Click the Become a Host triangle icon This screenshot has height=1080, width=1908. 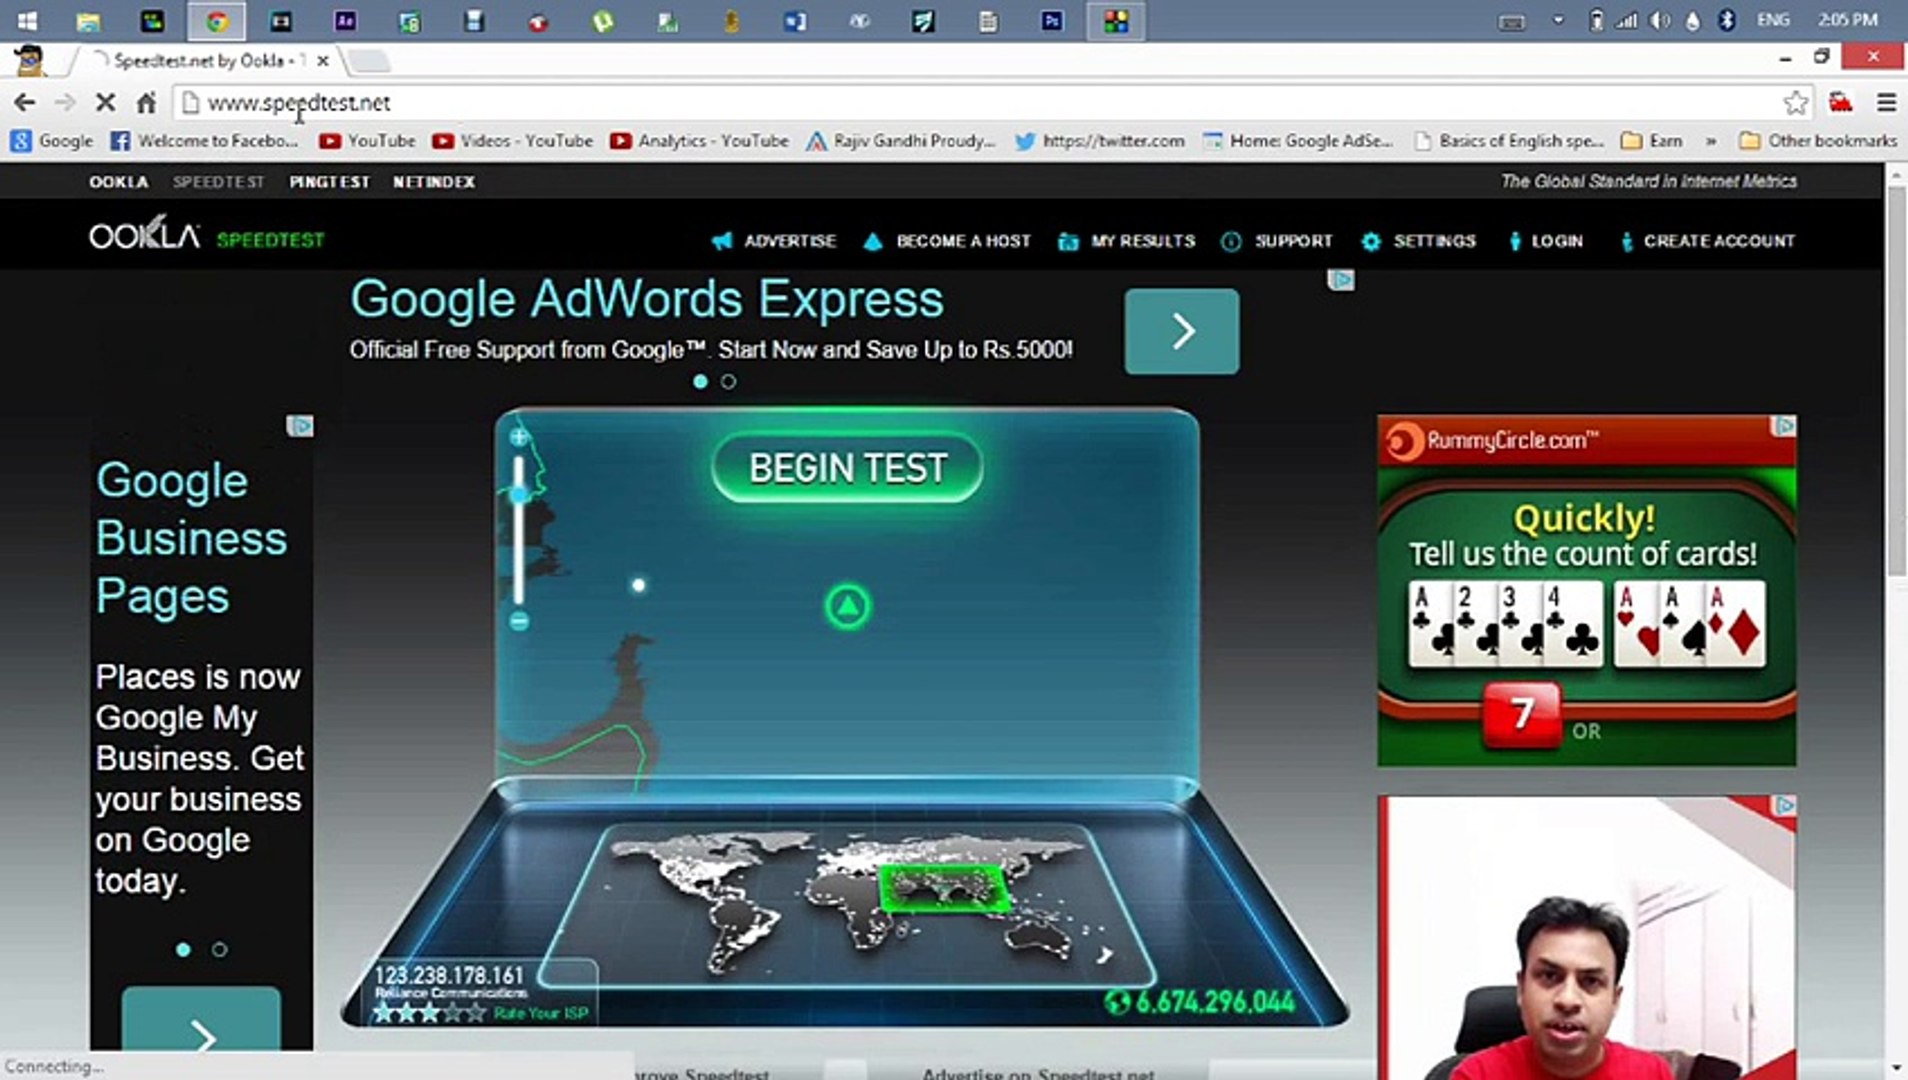pos(873,241)
